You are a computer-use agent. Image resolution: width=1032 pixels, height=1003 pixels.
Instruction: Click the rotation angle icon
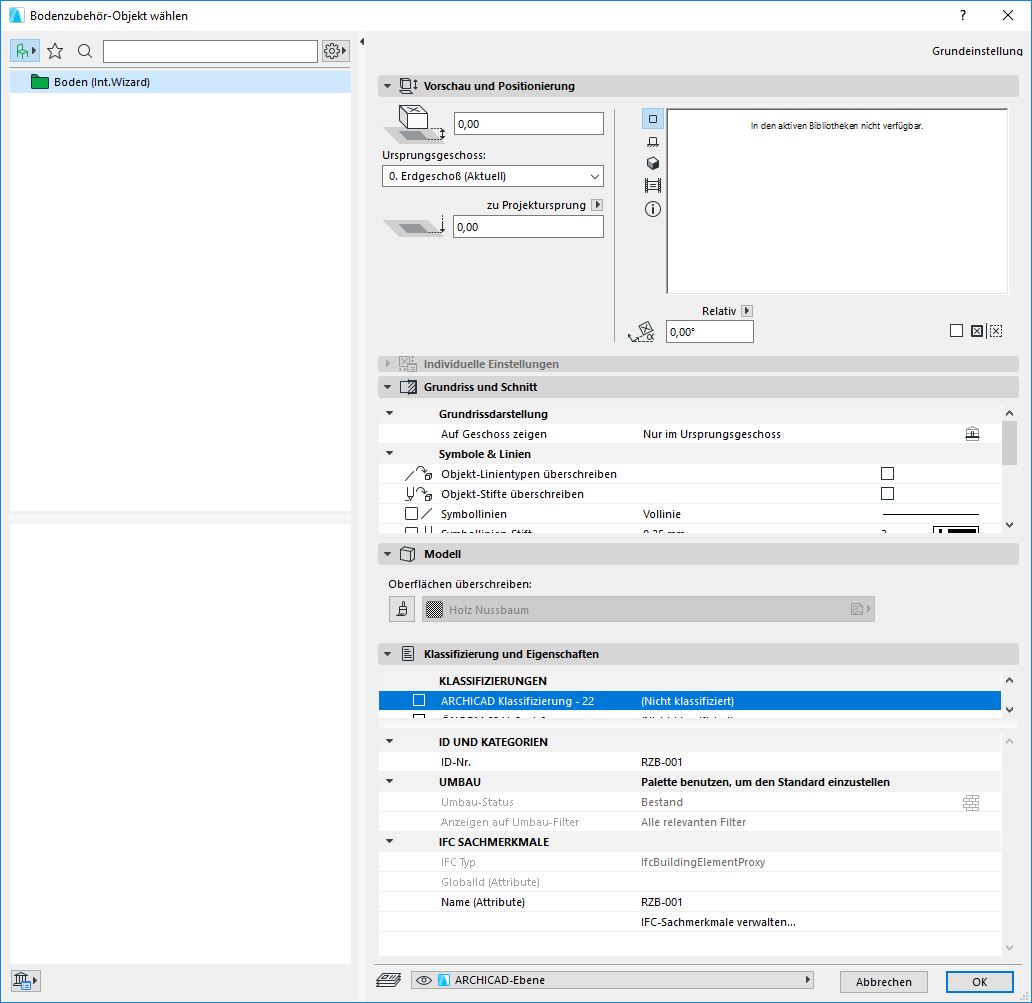point(641,332)
